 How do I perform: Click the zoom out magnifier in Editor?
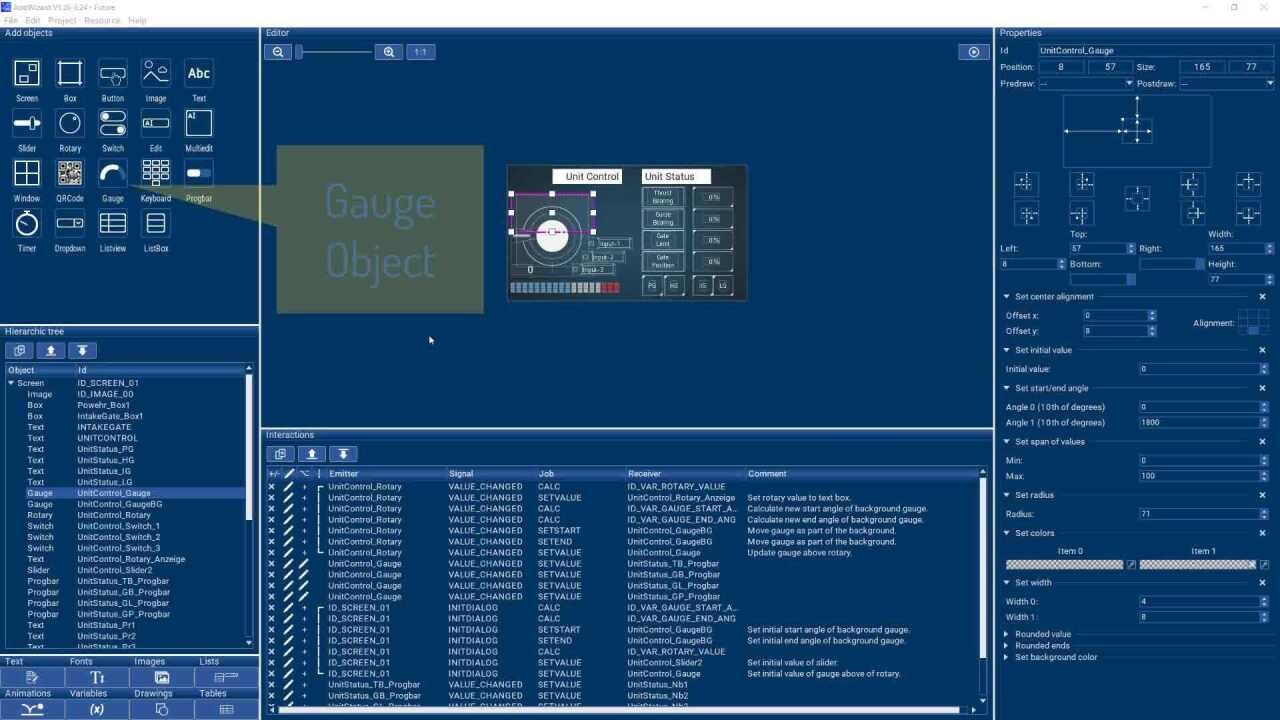(278, 52)
